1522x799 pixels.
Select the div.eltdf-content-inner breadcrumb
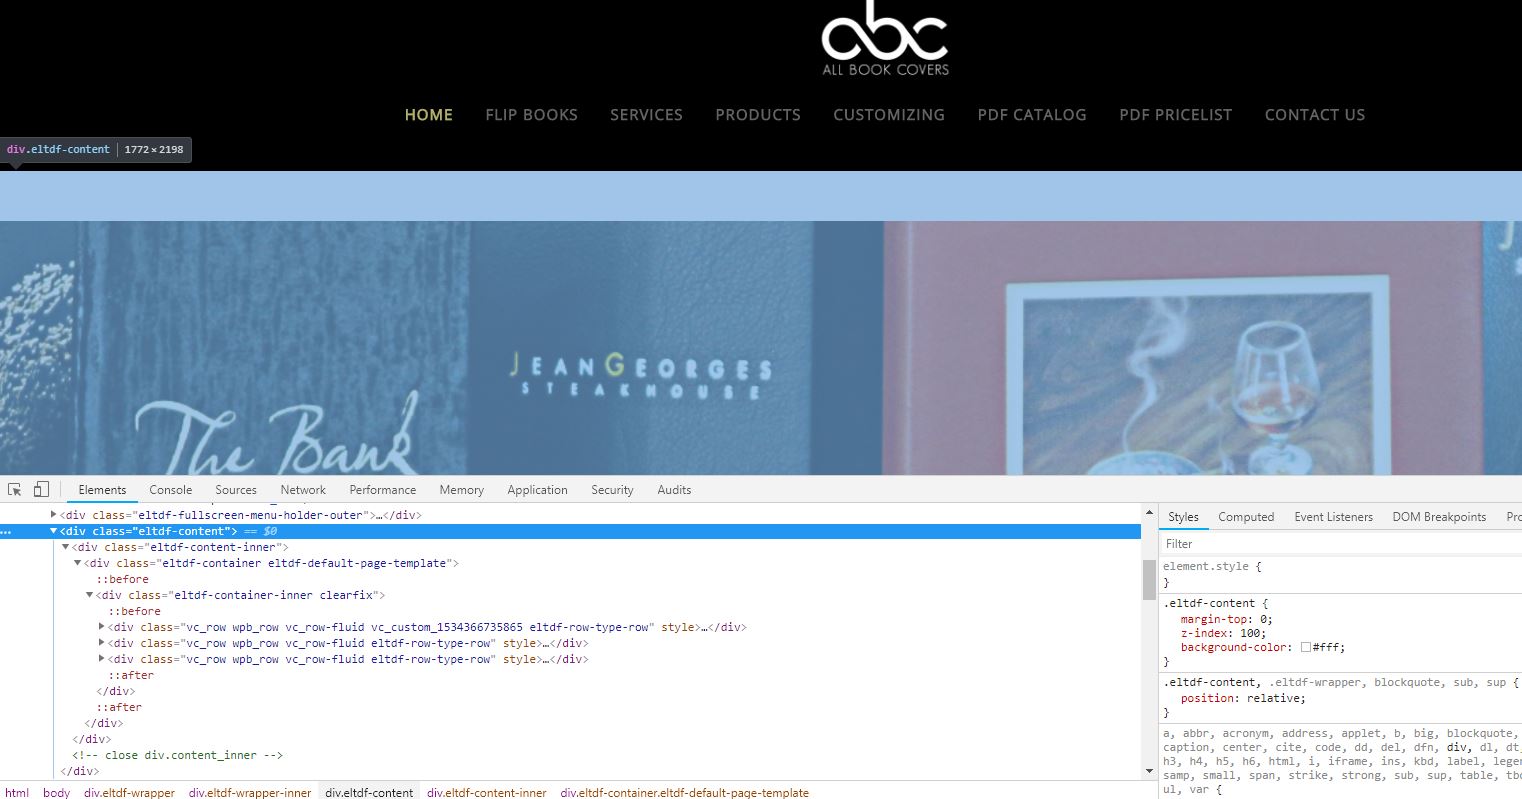point(487,792)
